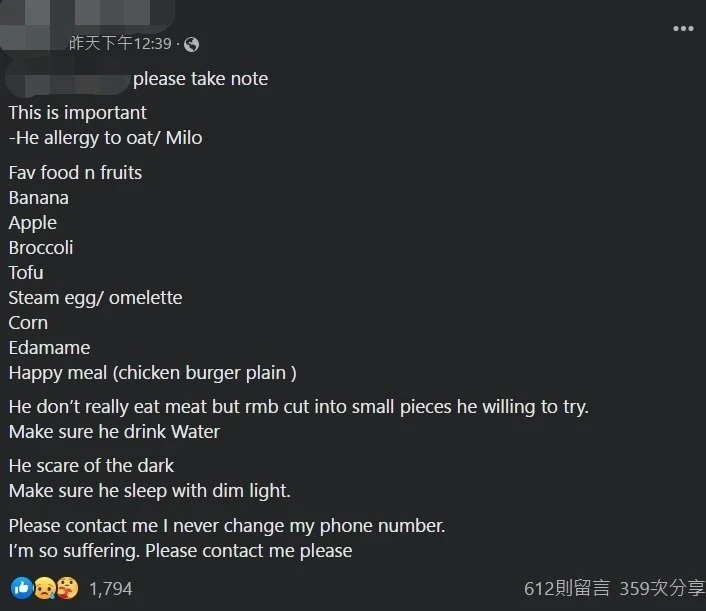Click the 'This is important' line

(78, 113)
